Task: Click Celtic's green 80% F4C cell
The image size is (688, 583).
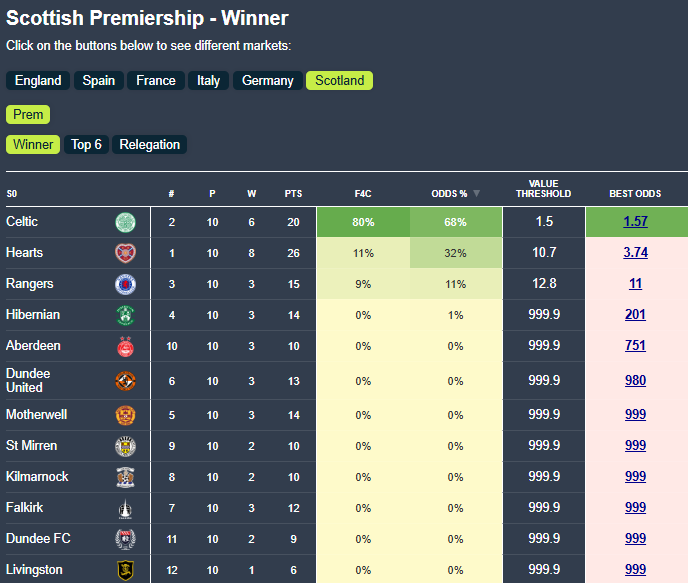Action: (363, 222)
